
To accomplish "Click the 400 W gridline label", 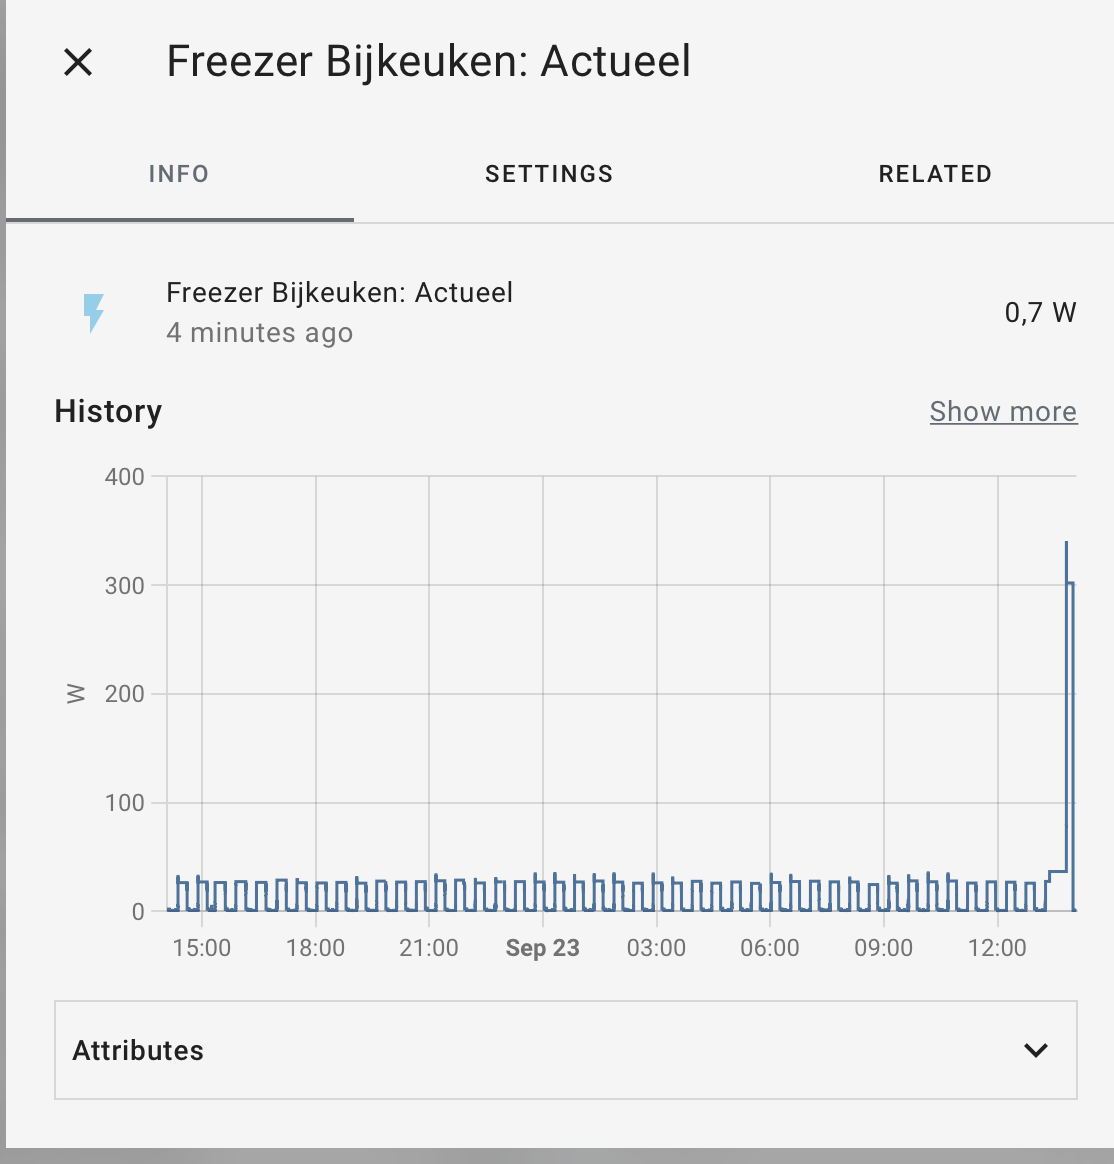I will click(122, 477).
